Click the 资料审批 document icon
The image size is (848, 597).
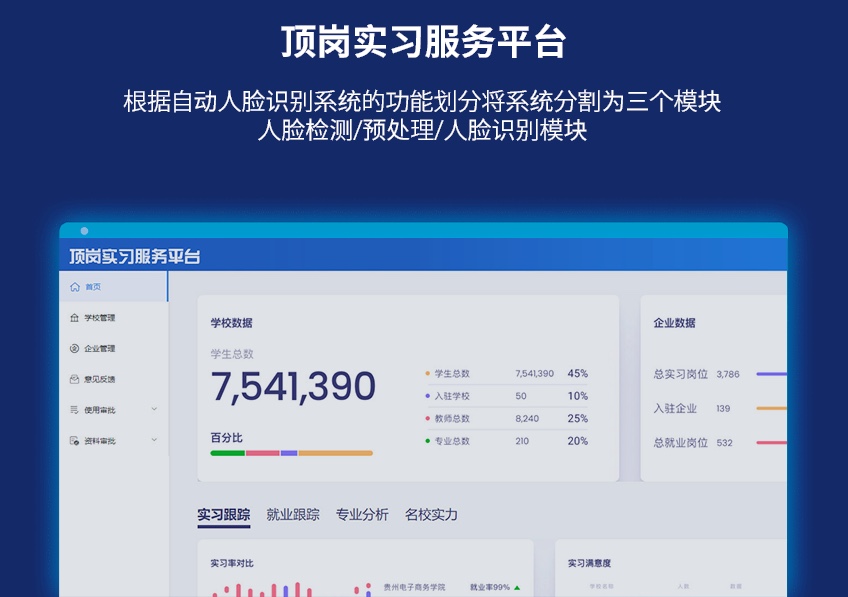click(x=75, y=441)
